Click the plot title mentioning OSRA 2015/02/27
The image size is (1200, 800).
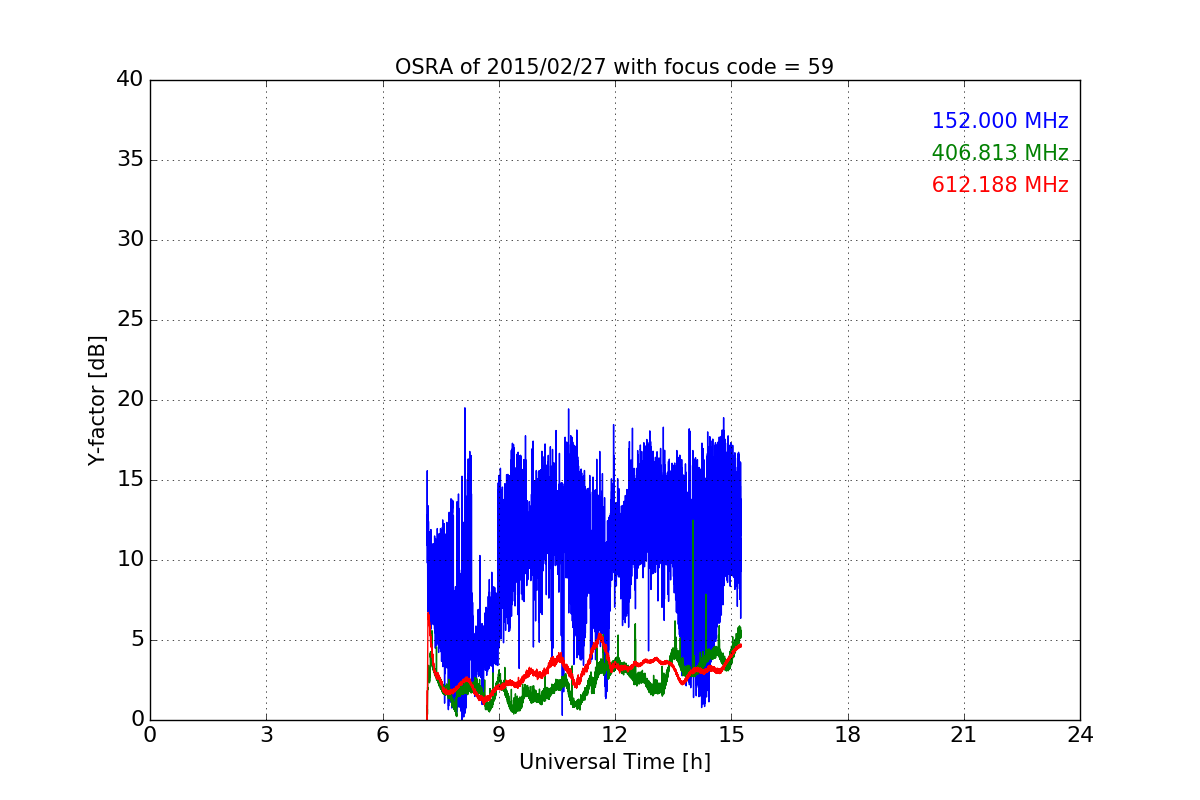614,67
